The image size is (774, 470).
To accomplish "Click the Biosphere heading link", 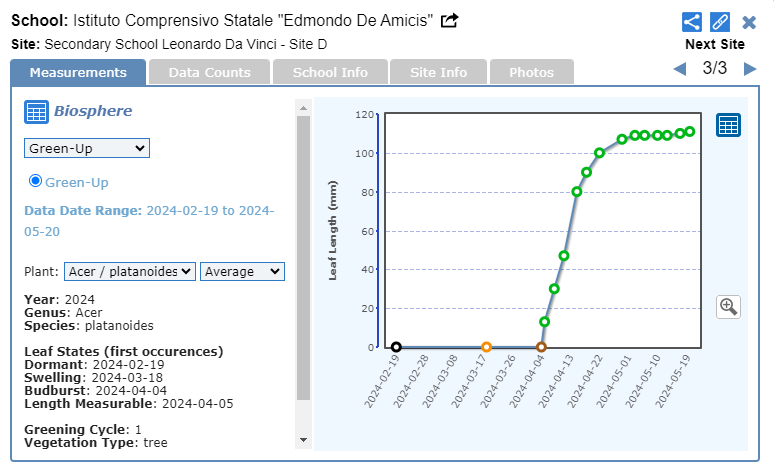I will [x=93, y=111].
